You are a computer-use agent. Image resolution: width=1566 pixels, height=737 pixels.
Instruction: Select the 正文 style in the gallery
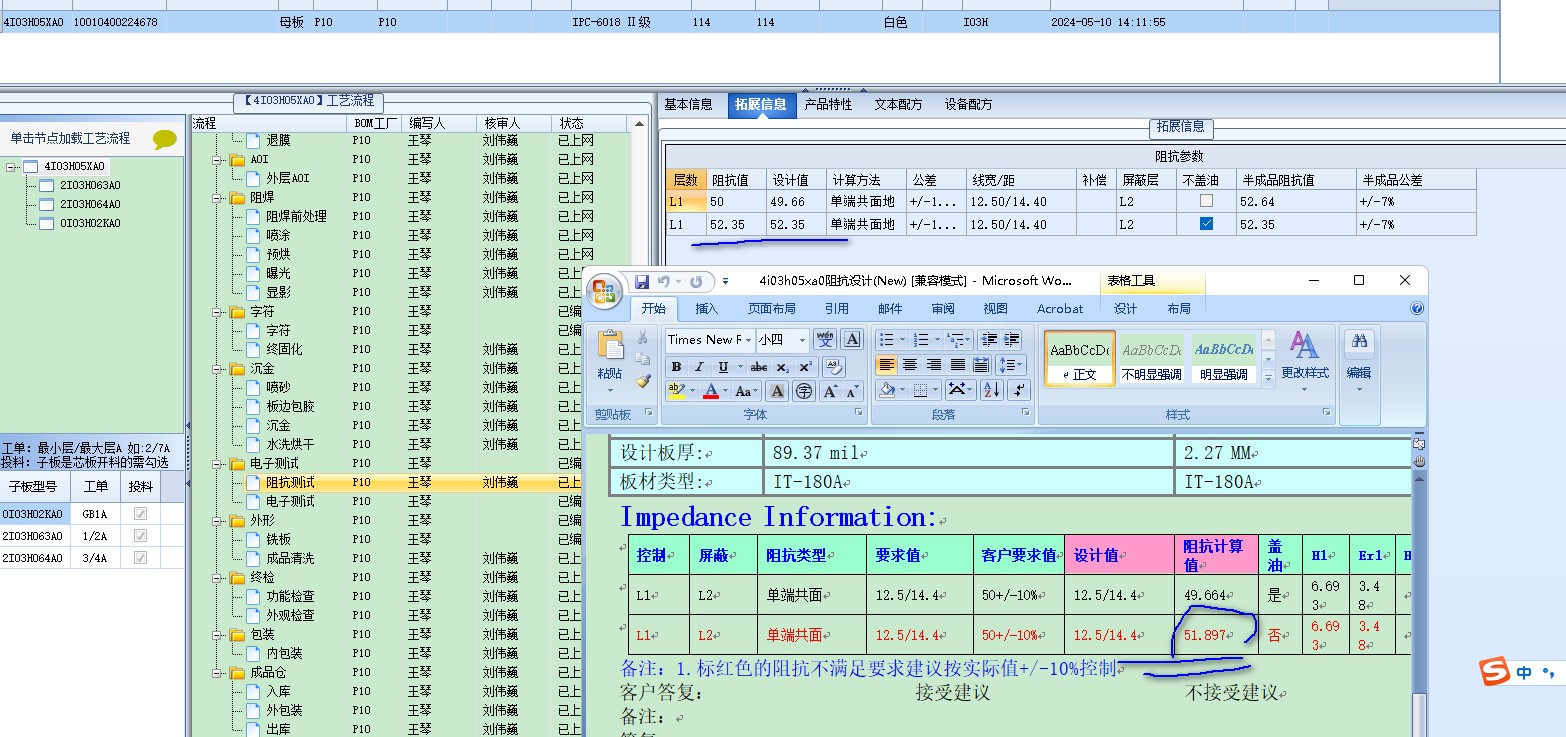1080,359
